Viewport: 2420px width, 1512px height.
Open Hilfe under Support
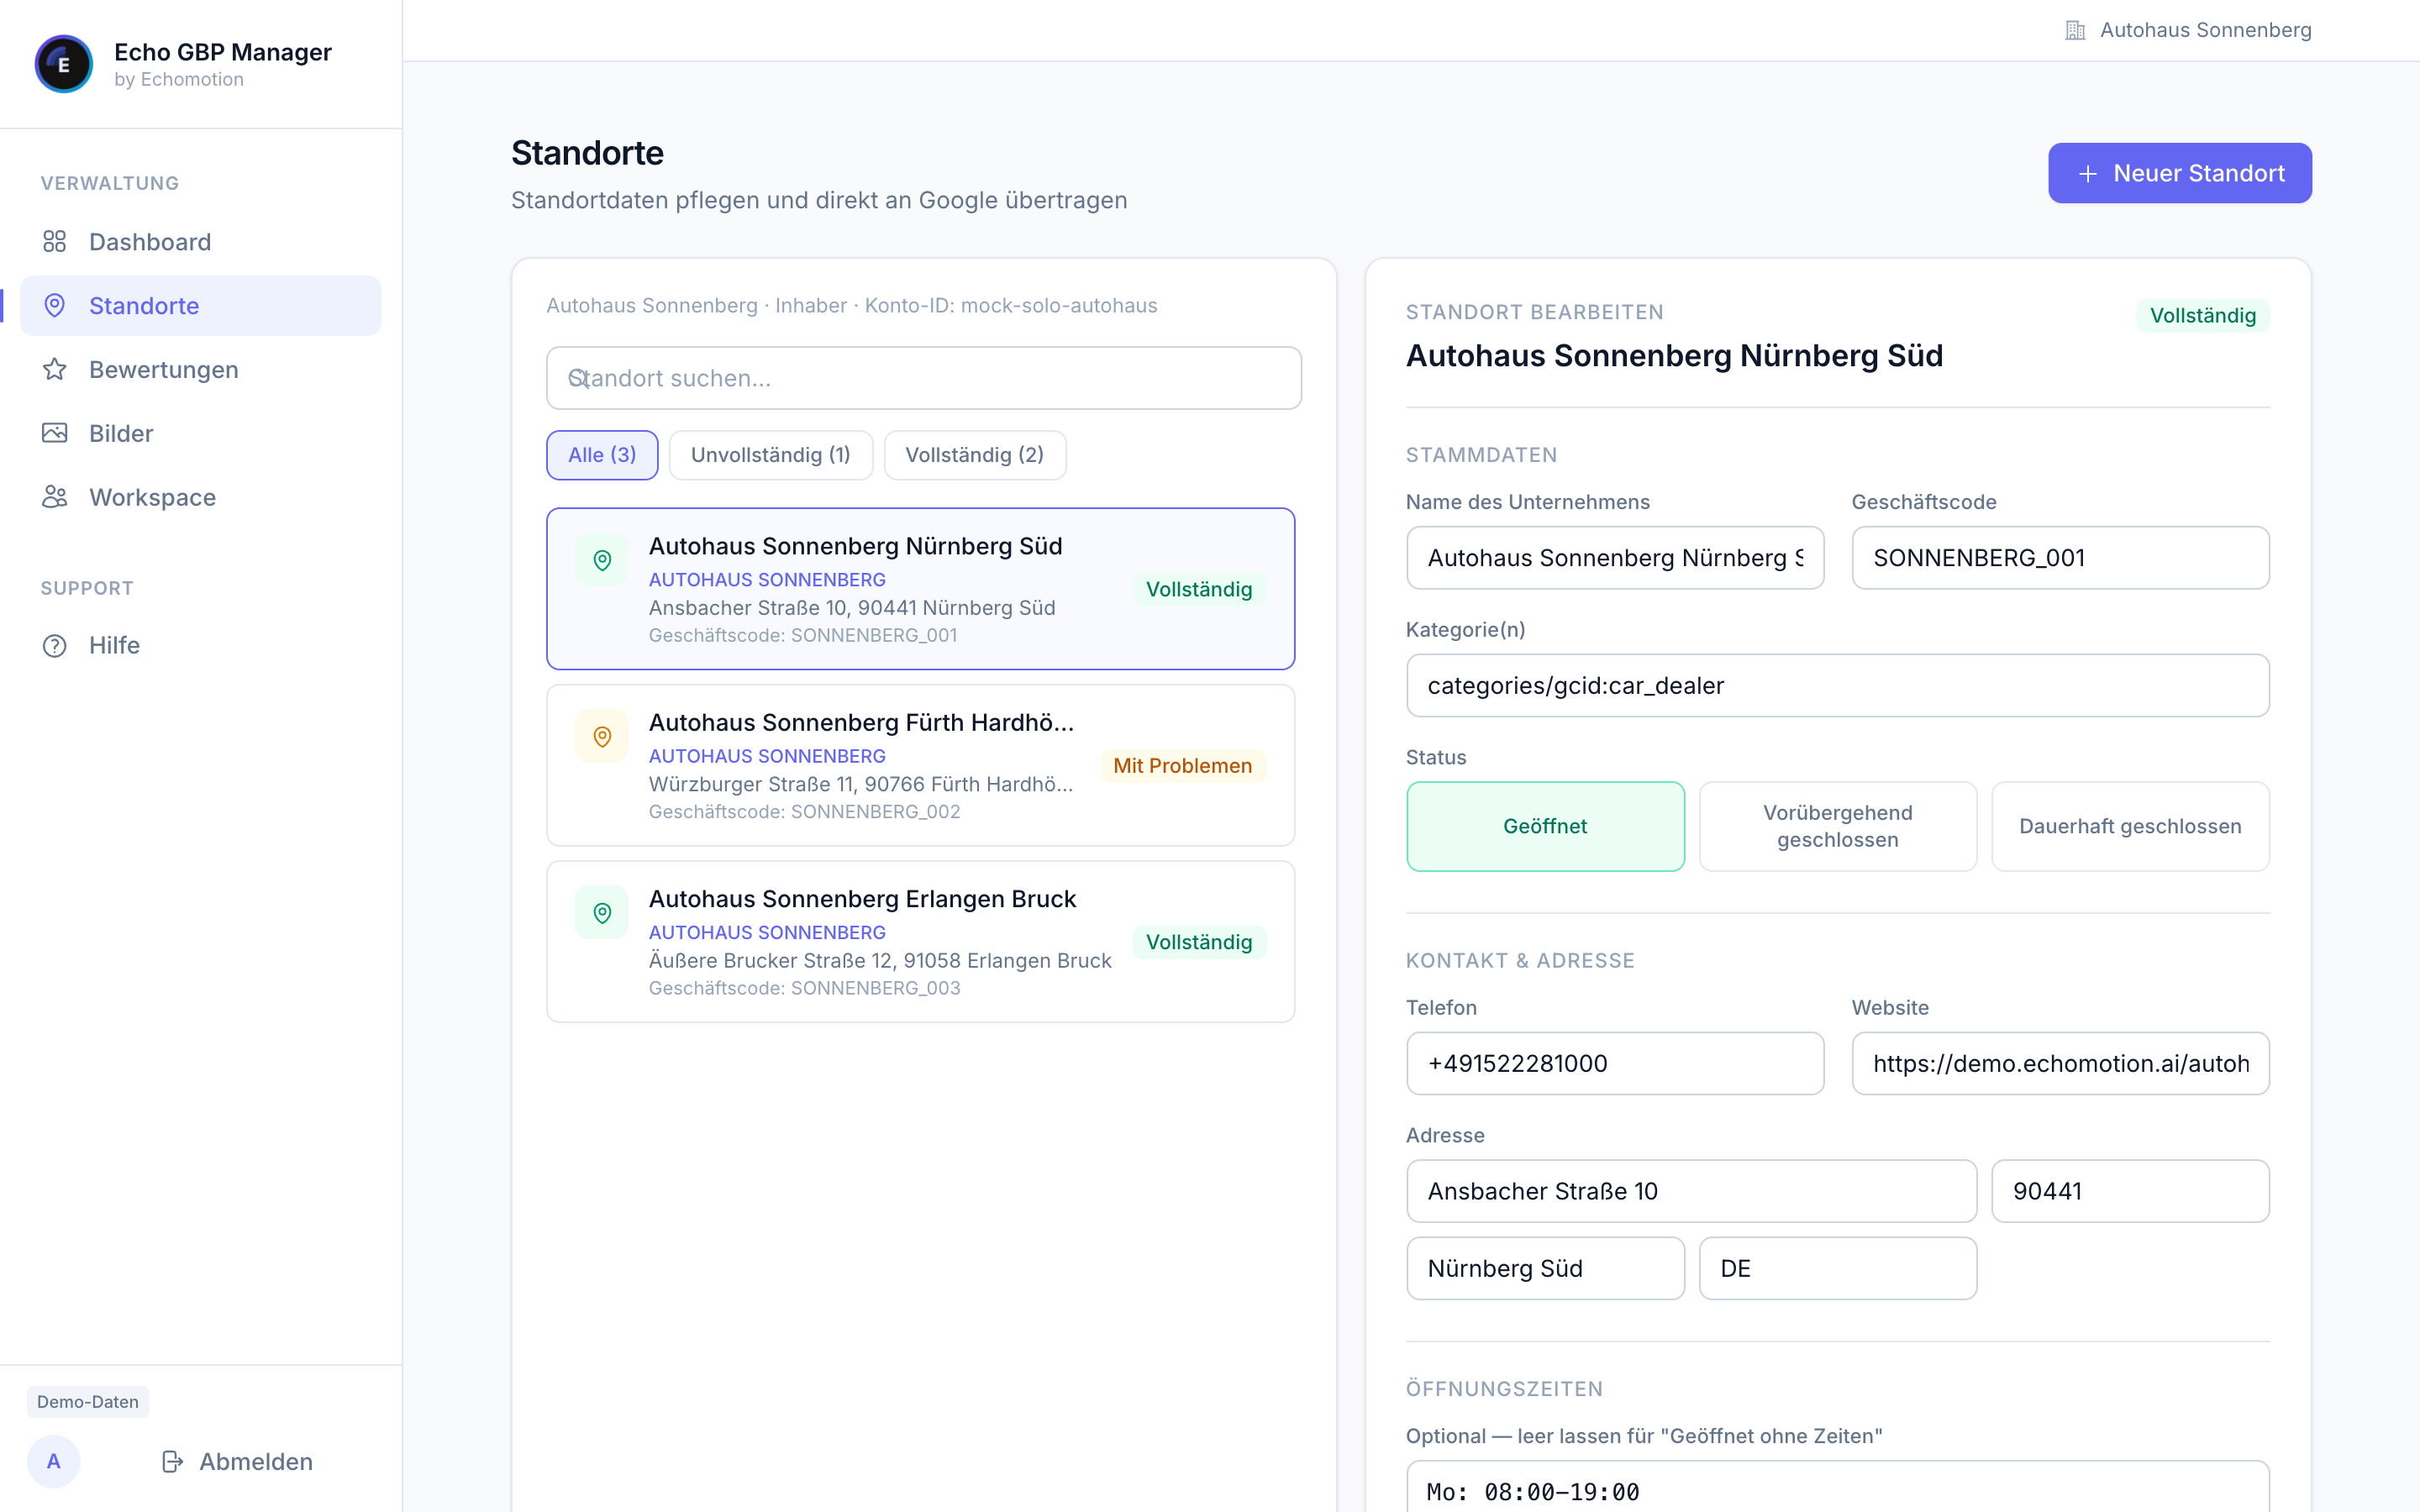(201, 645)
